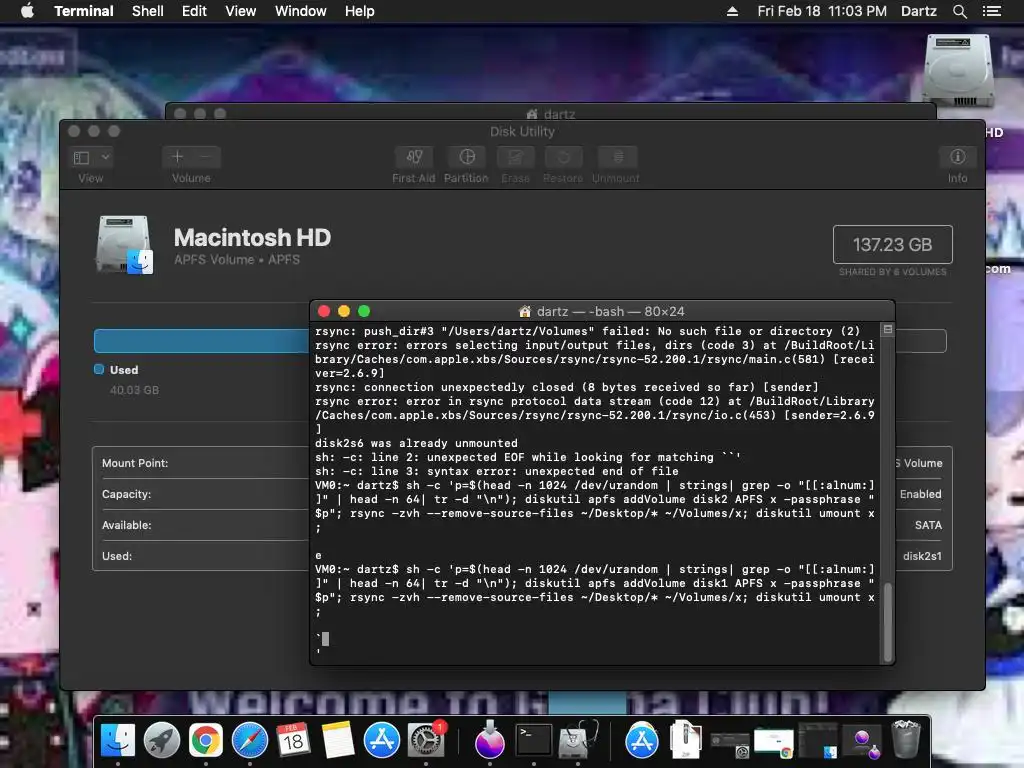
Task: Click the "disk2s6 was already unmounted" terminal line
Action: [x=416, y=443]
